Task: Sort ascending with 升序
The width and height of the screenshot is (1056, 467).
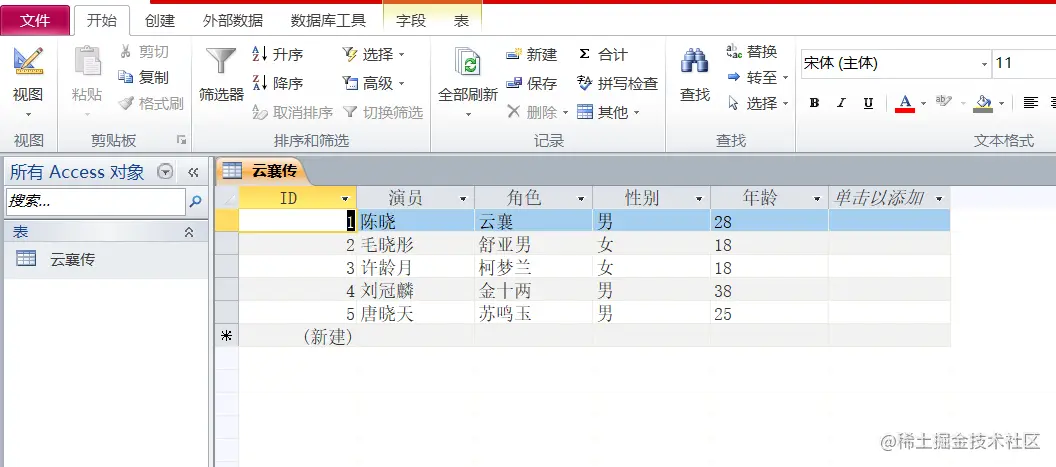Action: (277, 55)
